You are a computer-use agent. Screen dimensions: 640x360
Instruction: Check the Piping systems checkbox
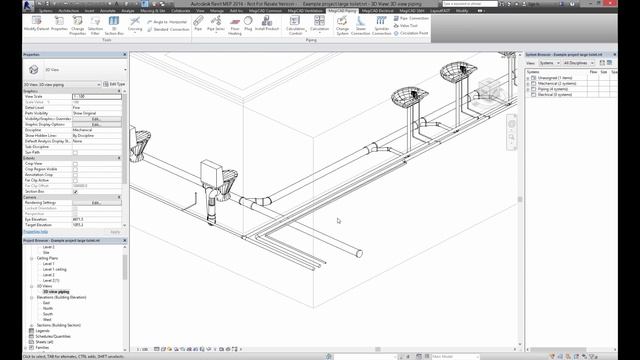click(x=533, y=89)
